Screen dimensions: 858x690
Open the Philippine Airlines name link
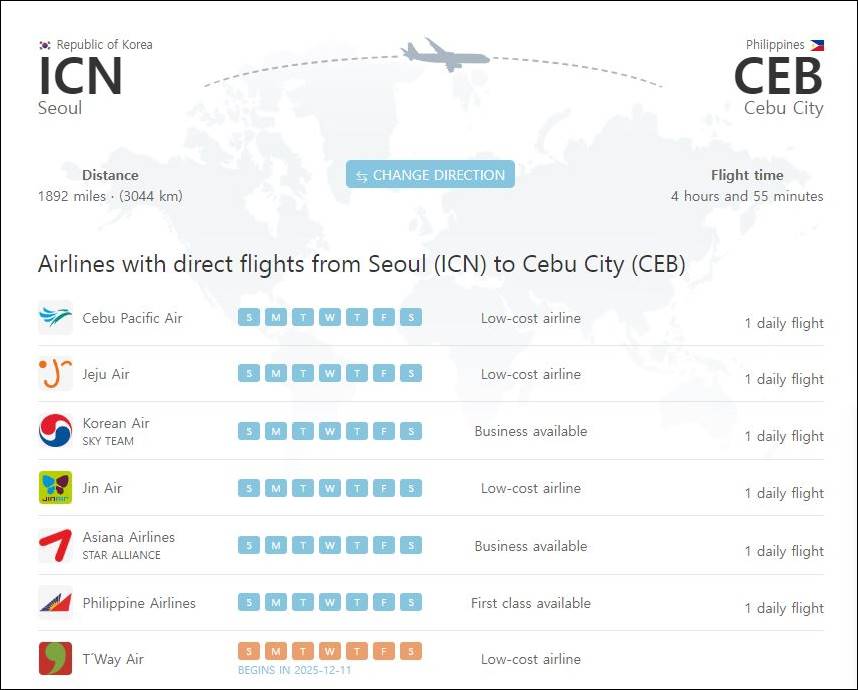pyautogui.click(x=139, y=603)
